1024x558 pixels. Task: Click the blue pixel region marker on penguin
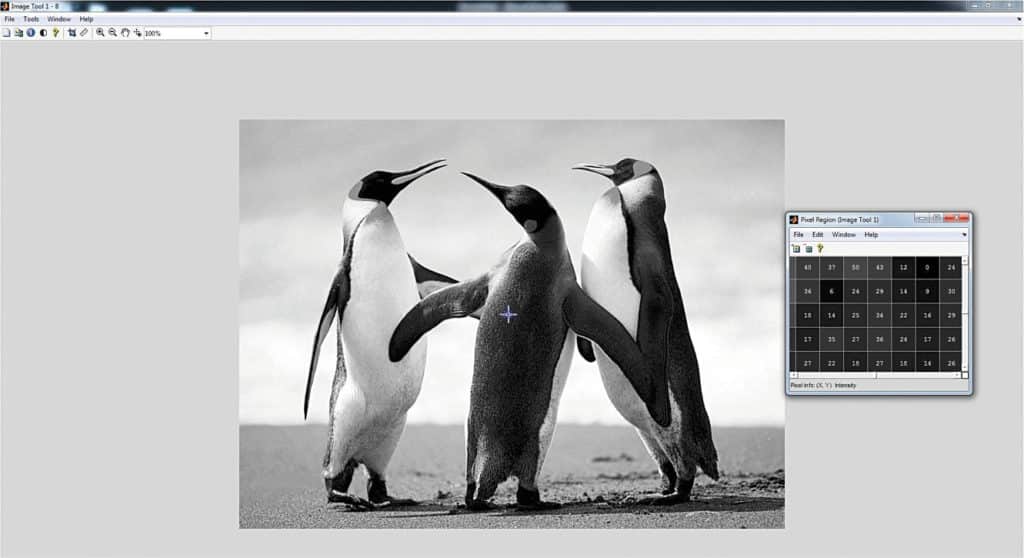tap(508, 314)
